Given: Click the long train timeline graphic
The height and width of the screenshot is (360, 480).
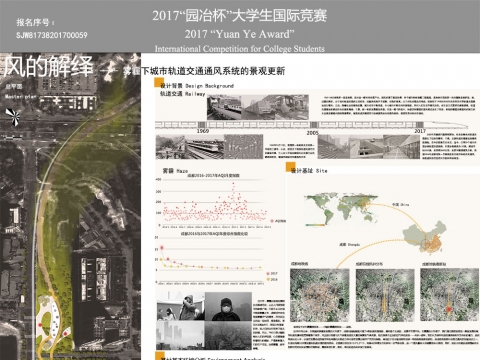Looking at the screenshot, I should point(312,125).
